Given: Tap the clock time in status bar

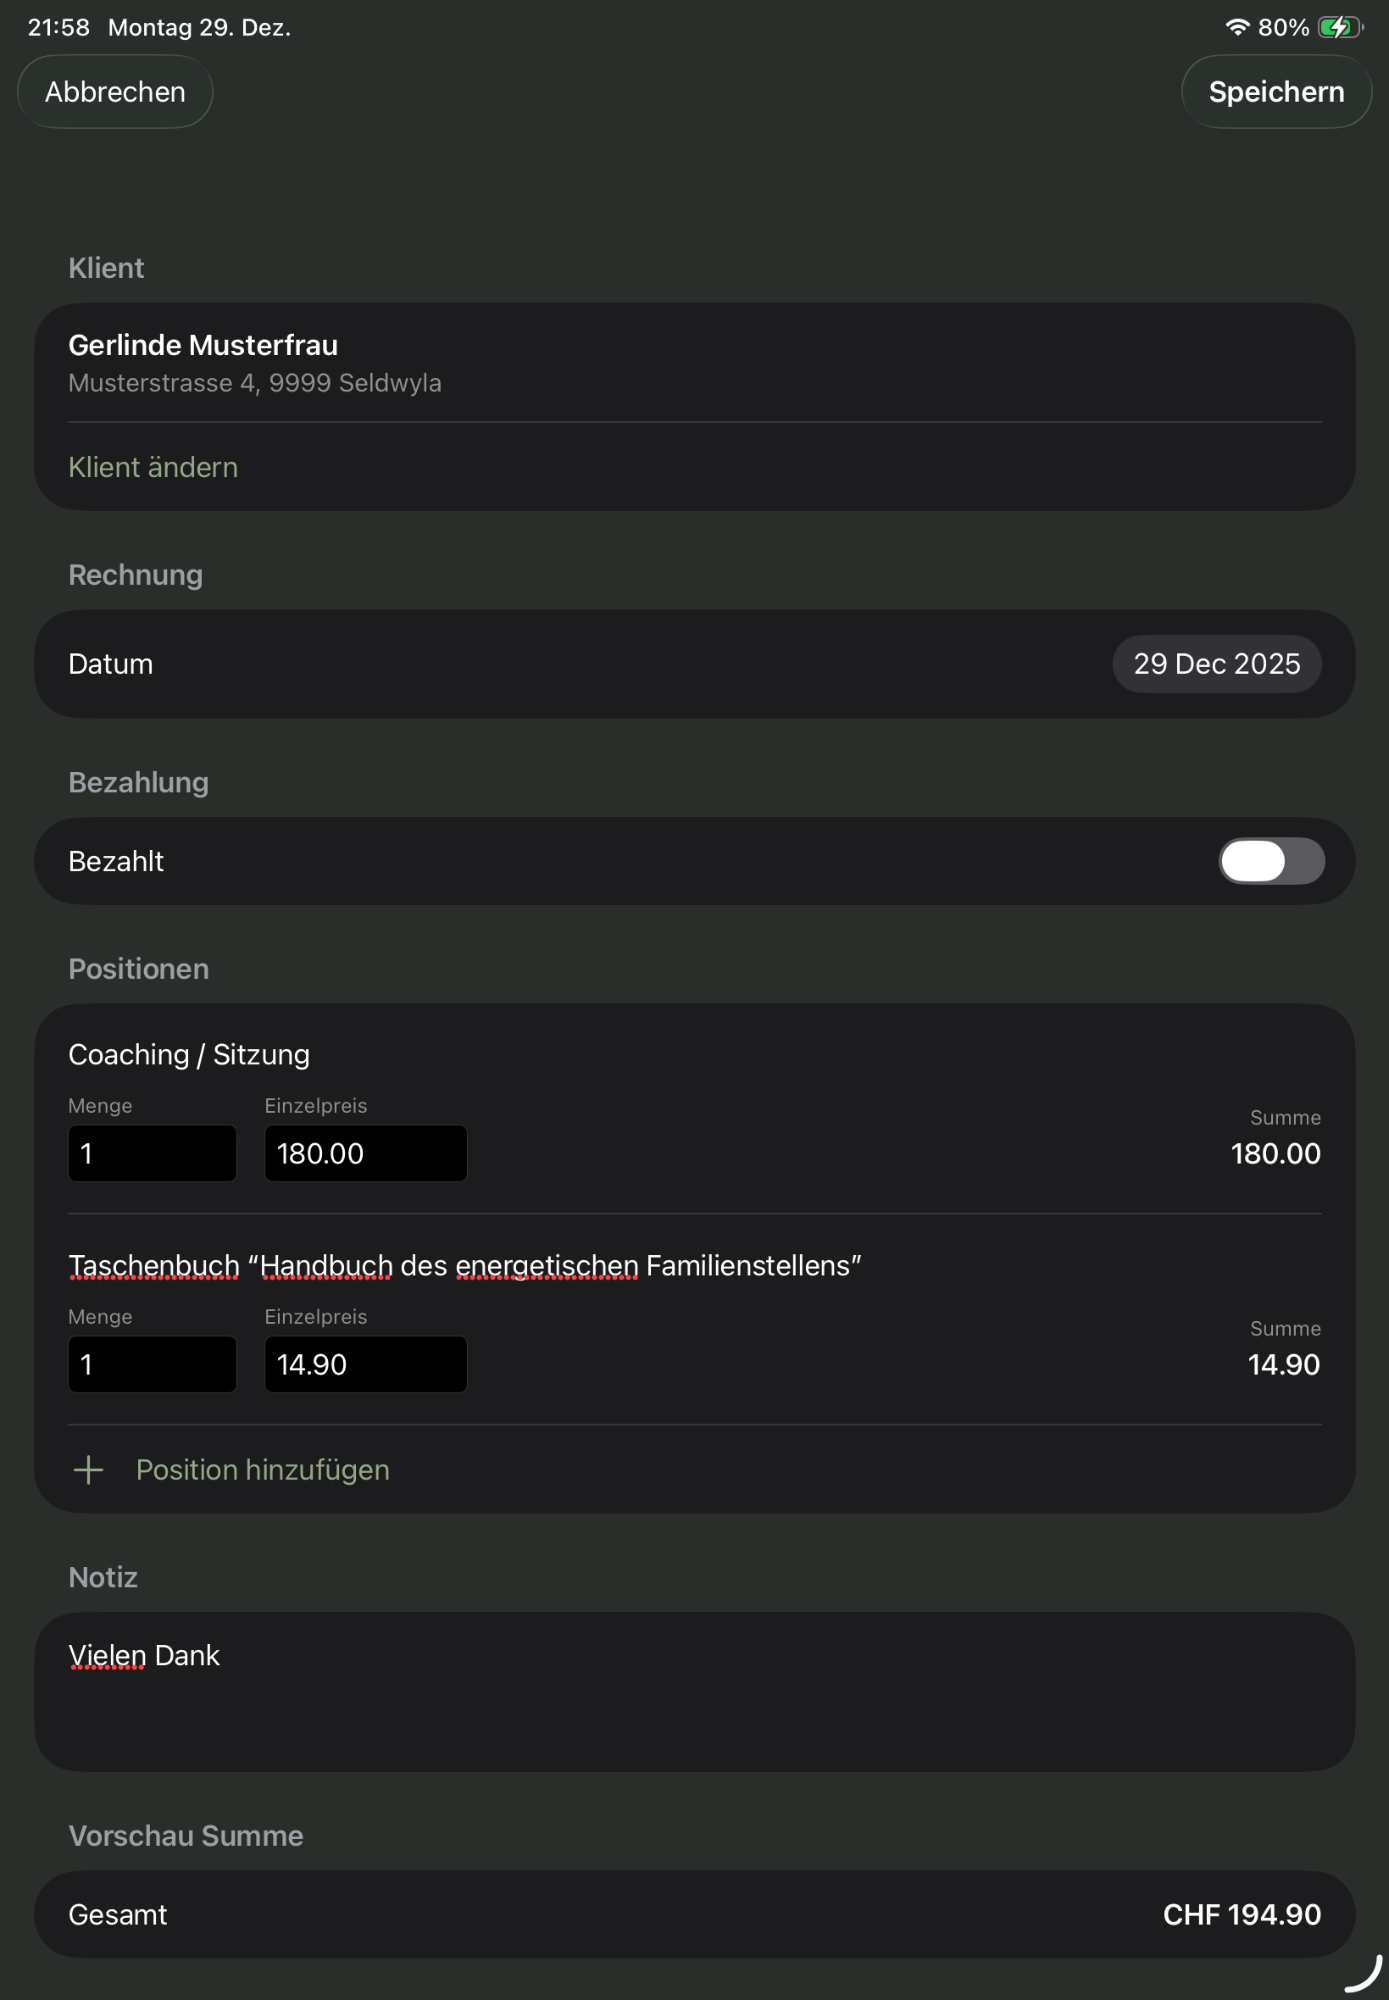Looking at the screenshot, I should click(58, 28).
